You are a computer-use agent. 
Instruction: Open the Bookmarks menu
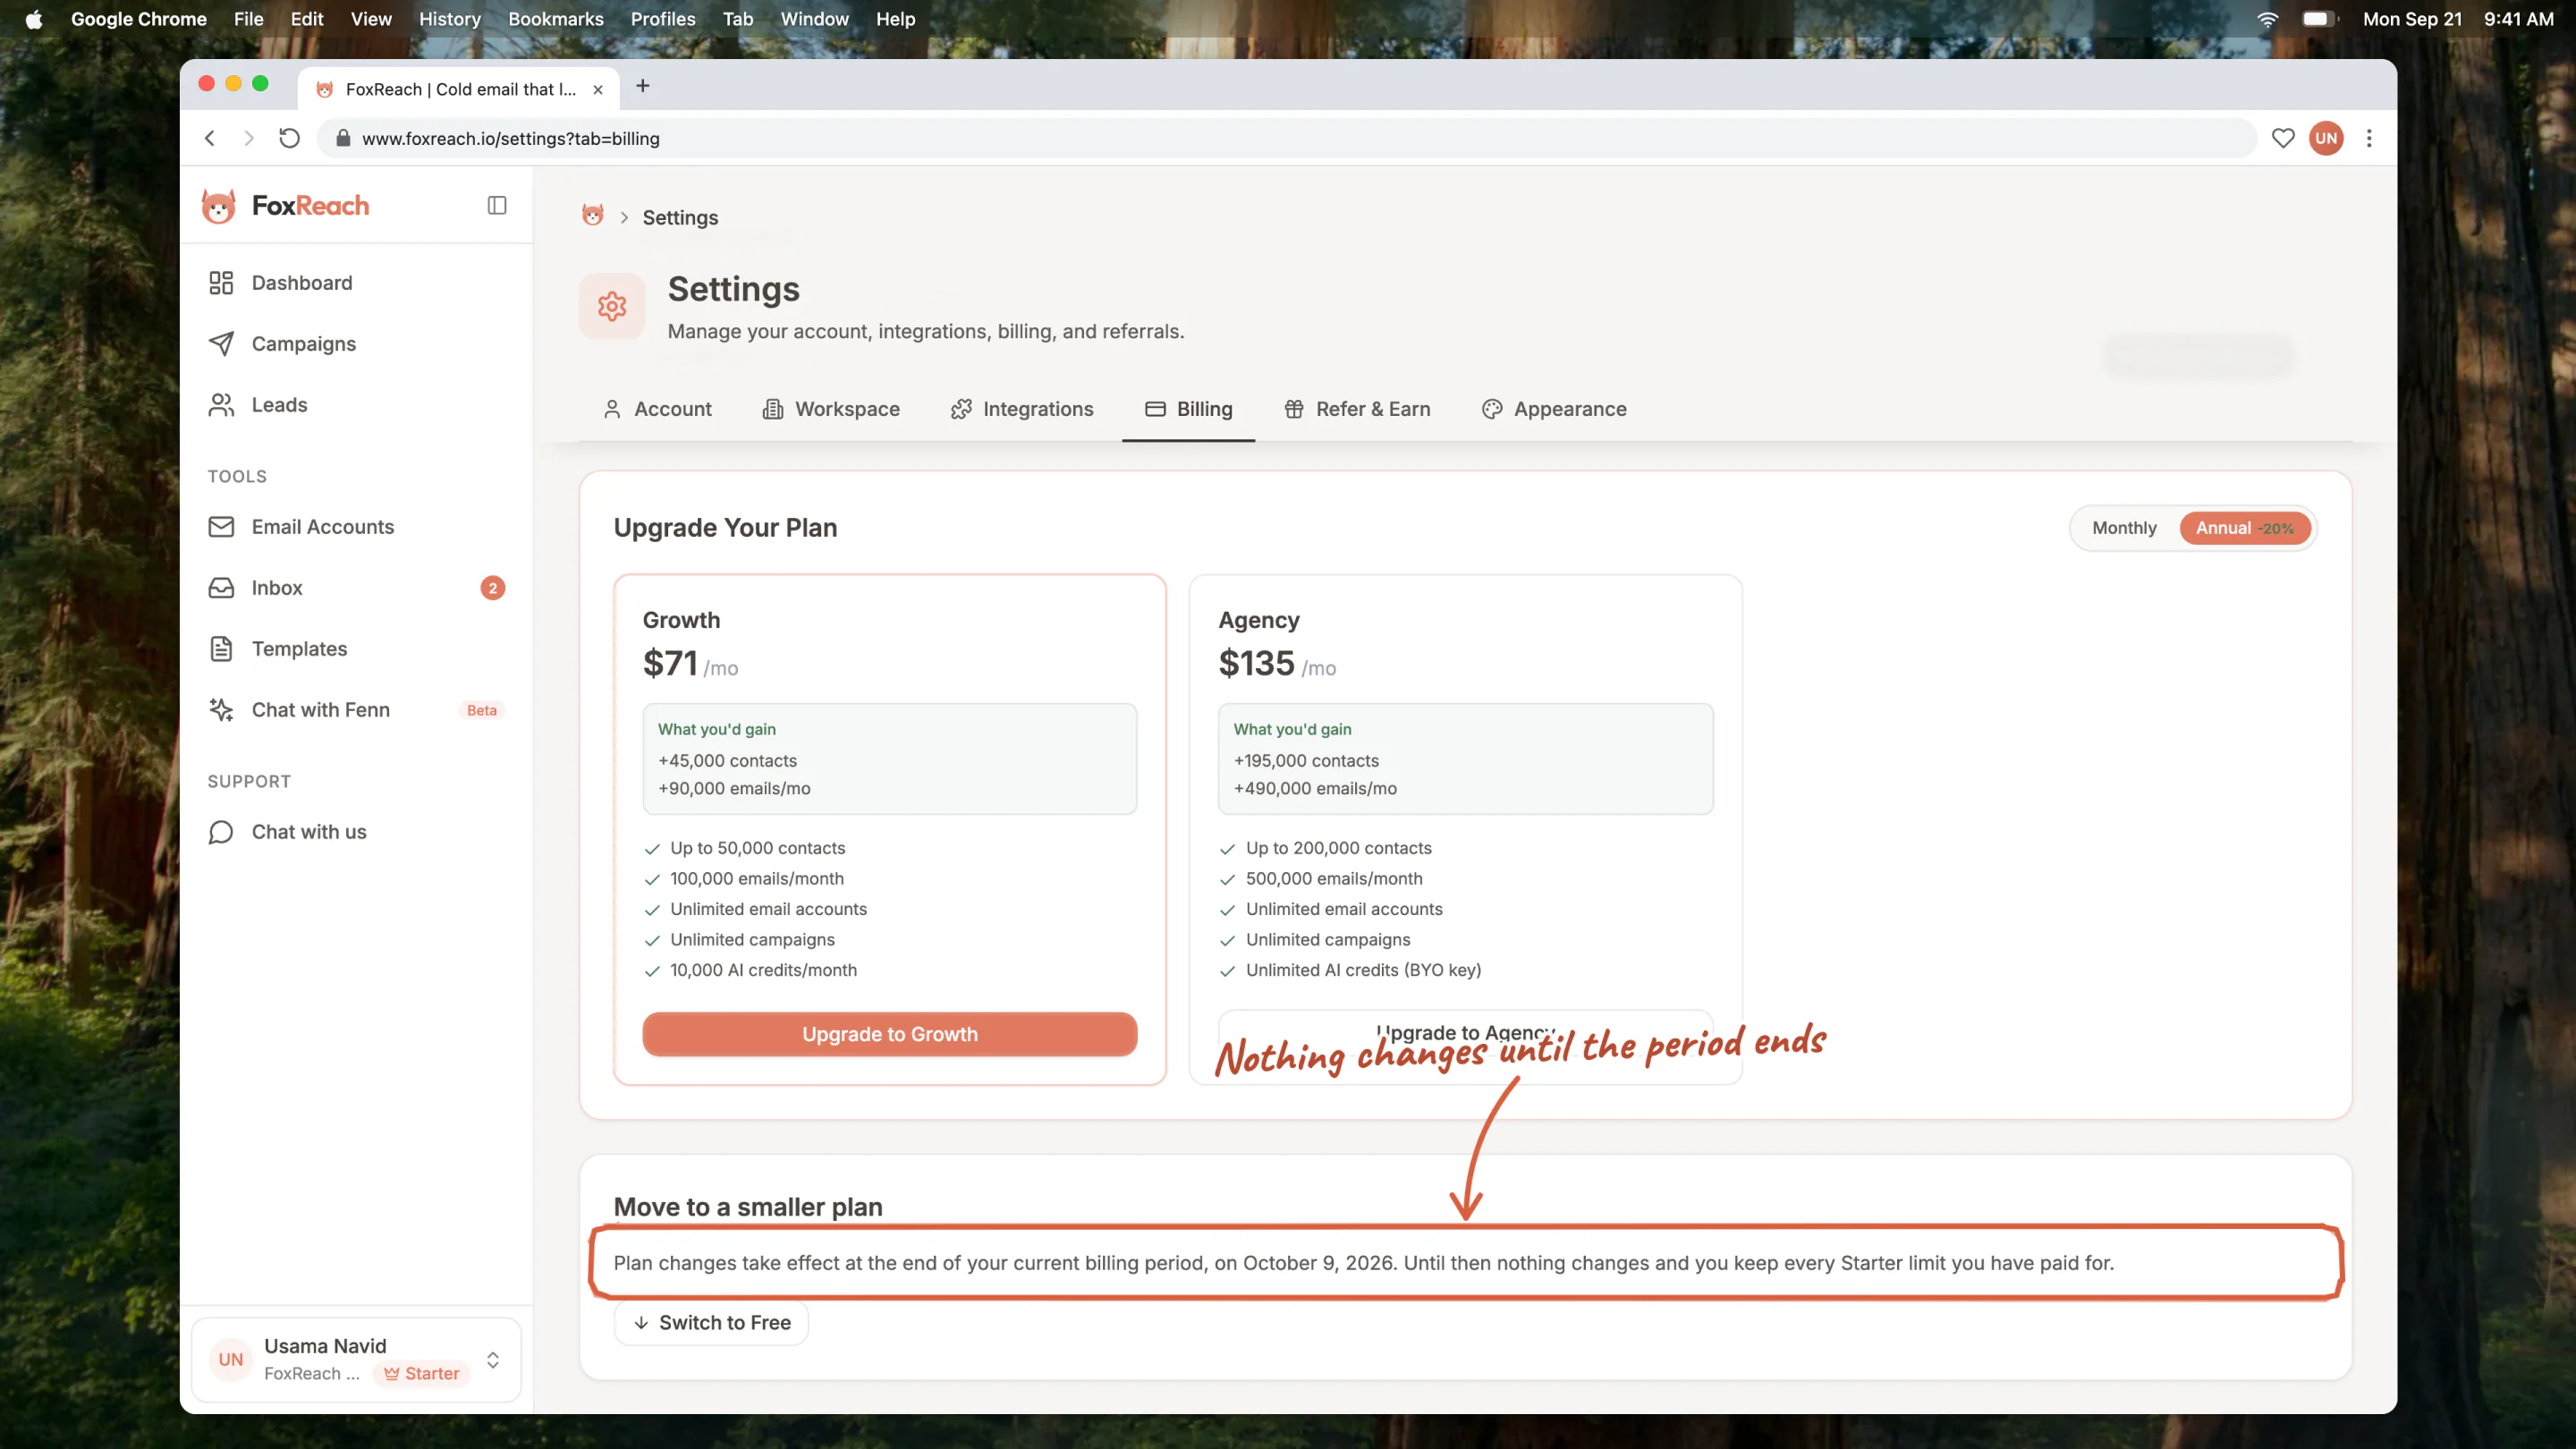point(555,19)
